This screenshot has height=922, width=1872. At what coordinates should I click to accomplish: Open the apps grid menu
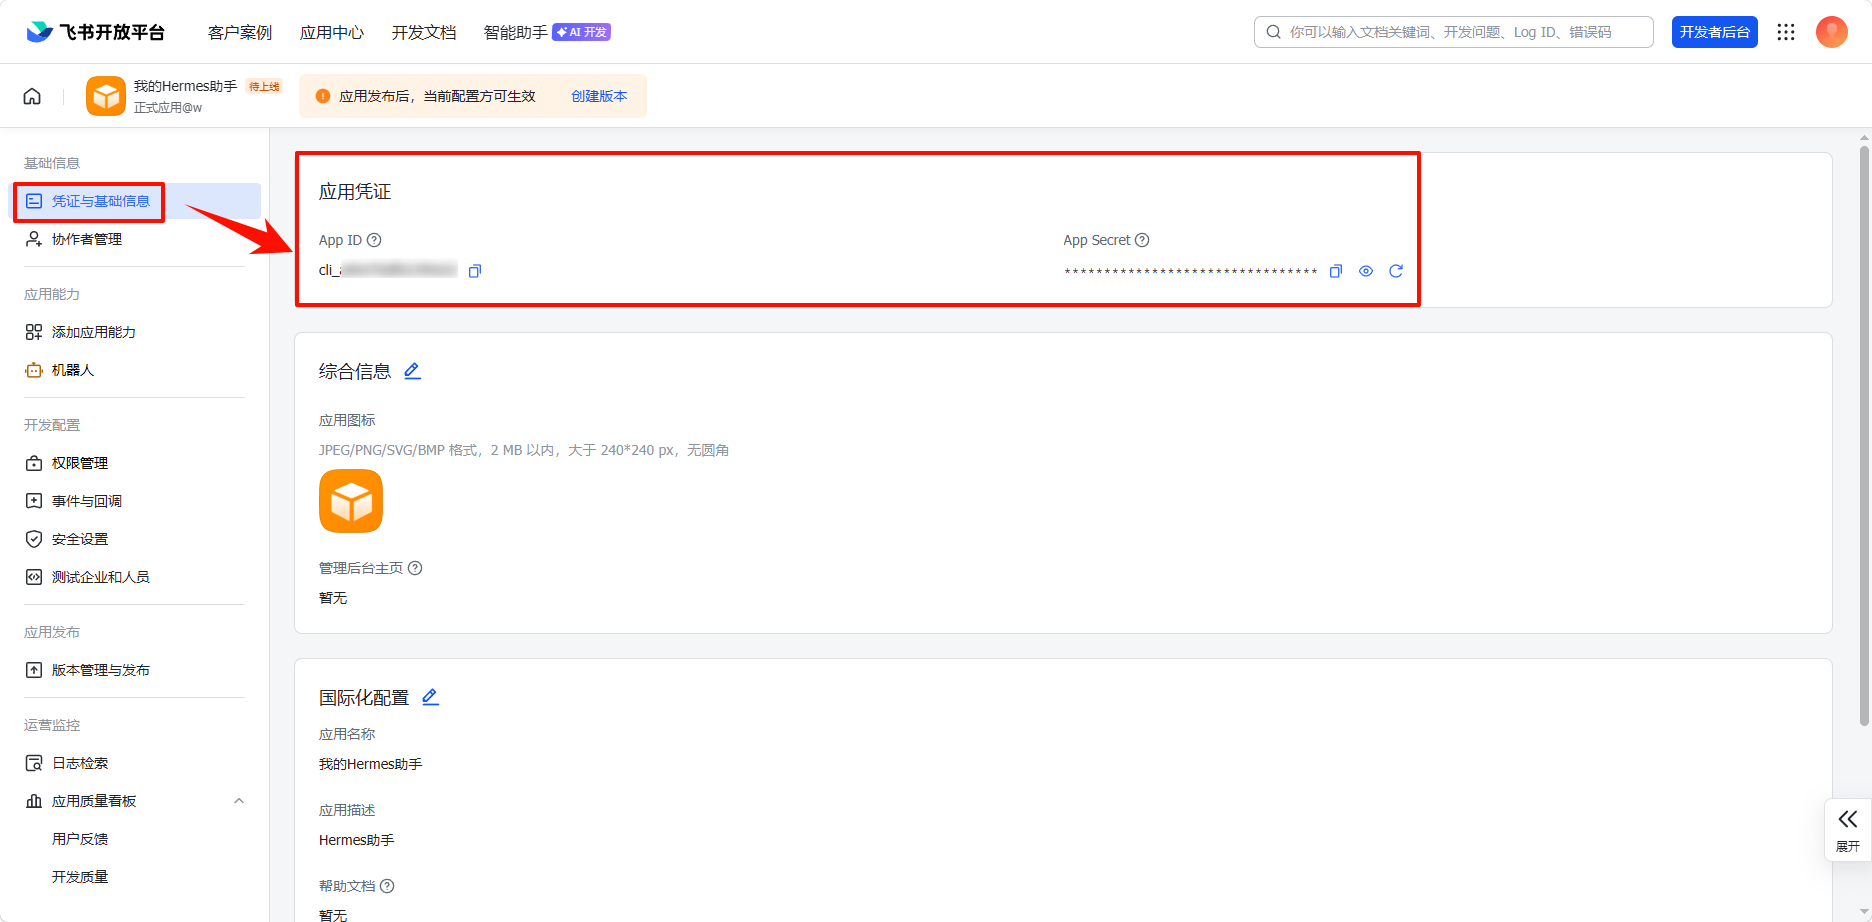[1786, 32]
